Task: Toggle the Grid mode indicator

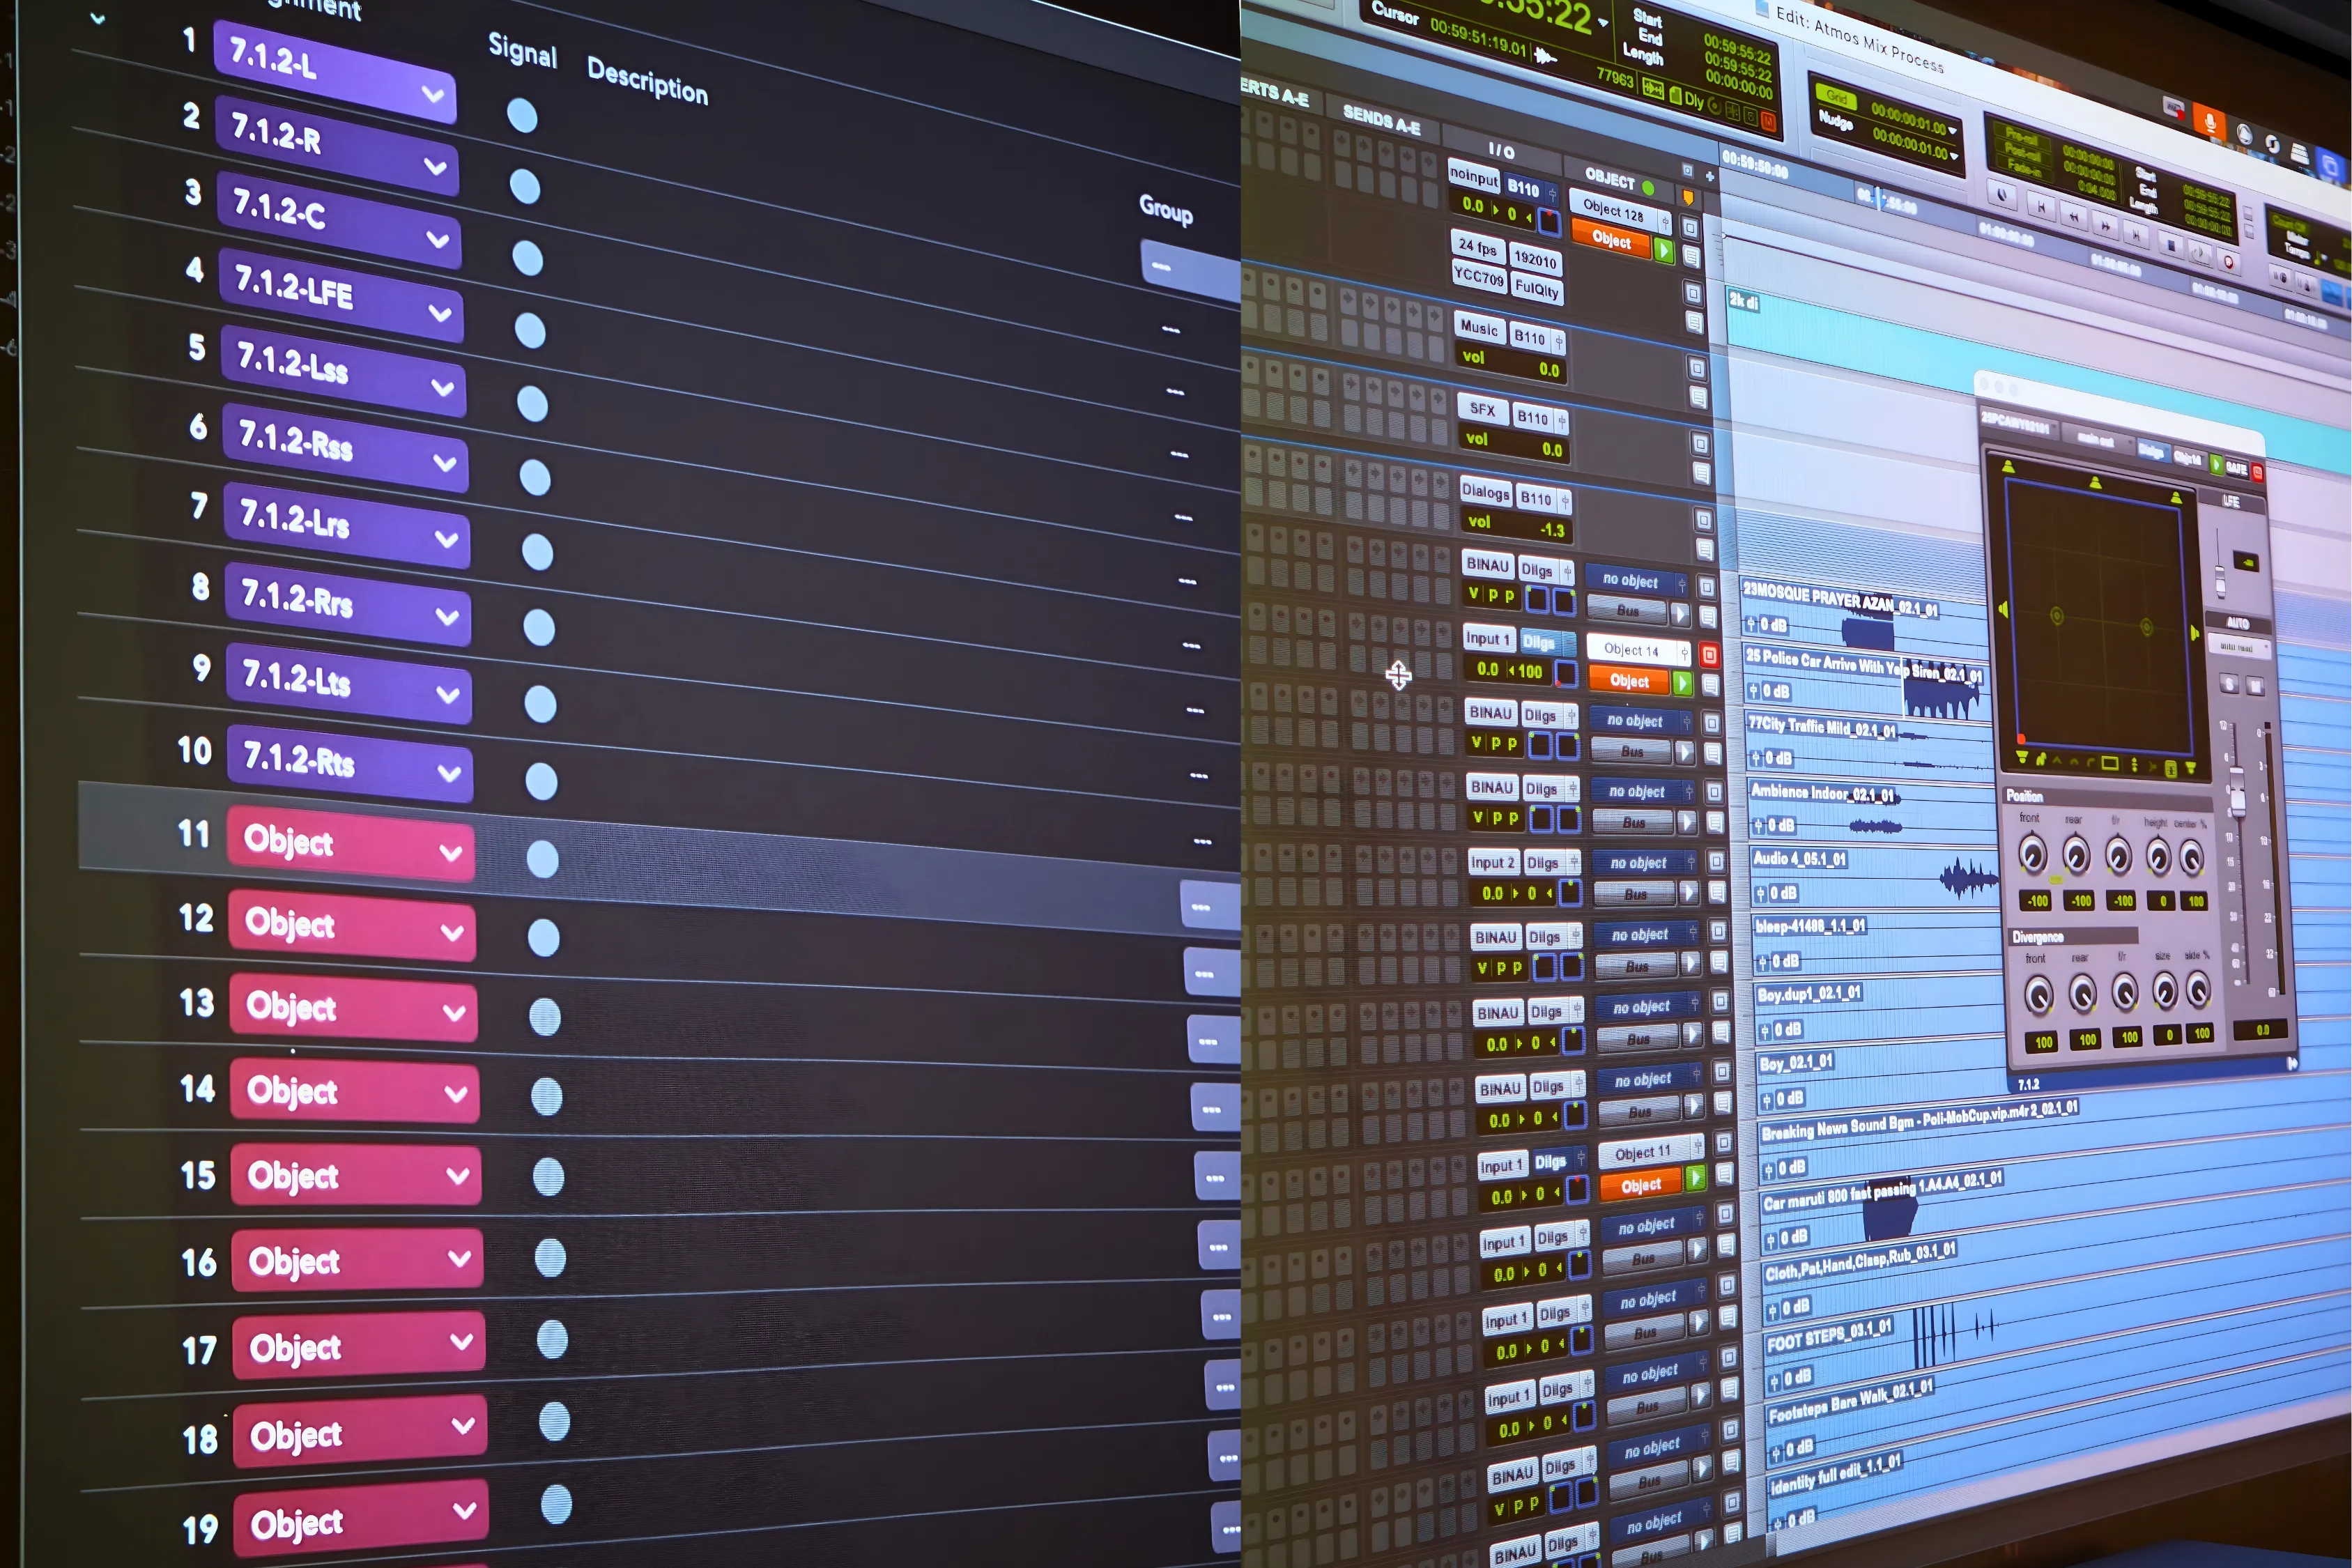Action: click(x=1836, y=97)
